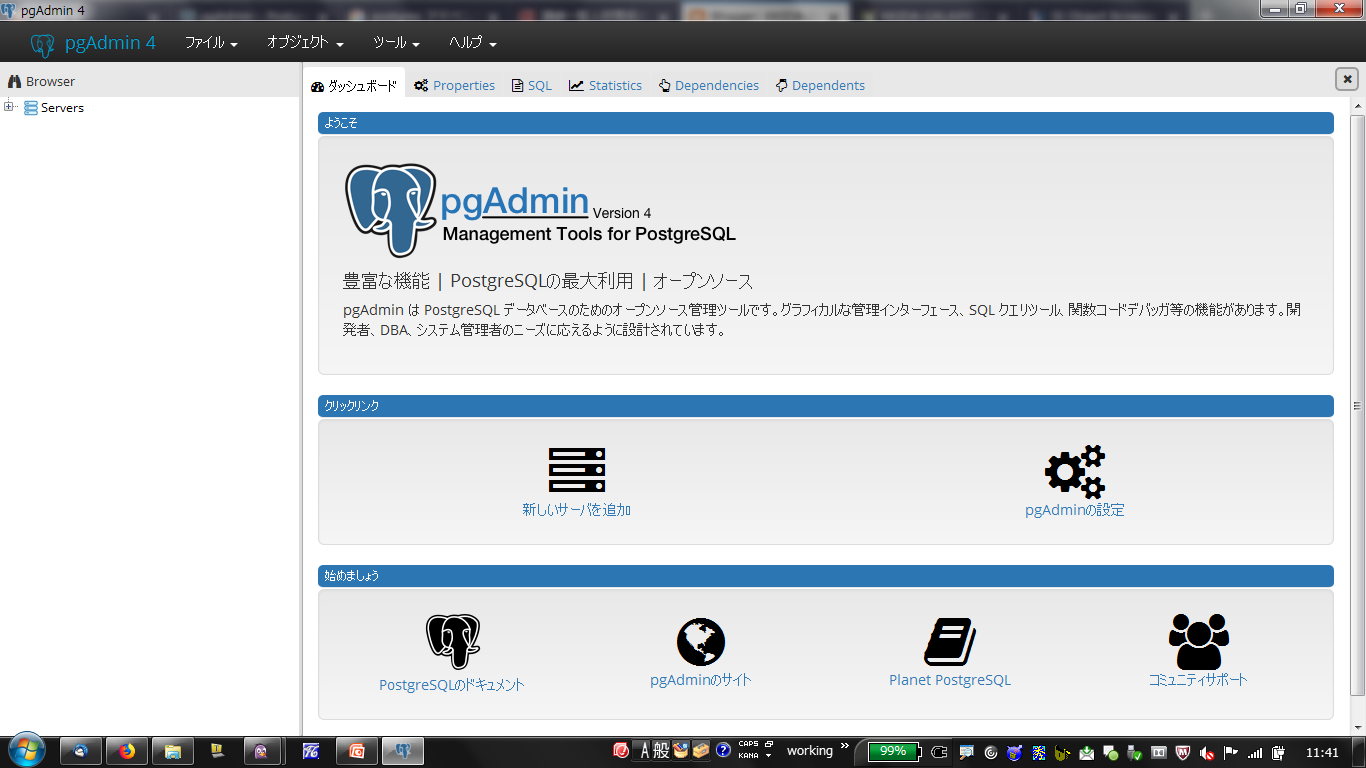Open the SQL tab
The width and height of the screenshot is (1366, 768).
(x=531, y=86)
